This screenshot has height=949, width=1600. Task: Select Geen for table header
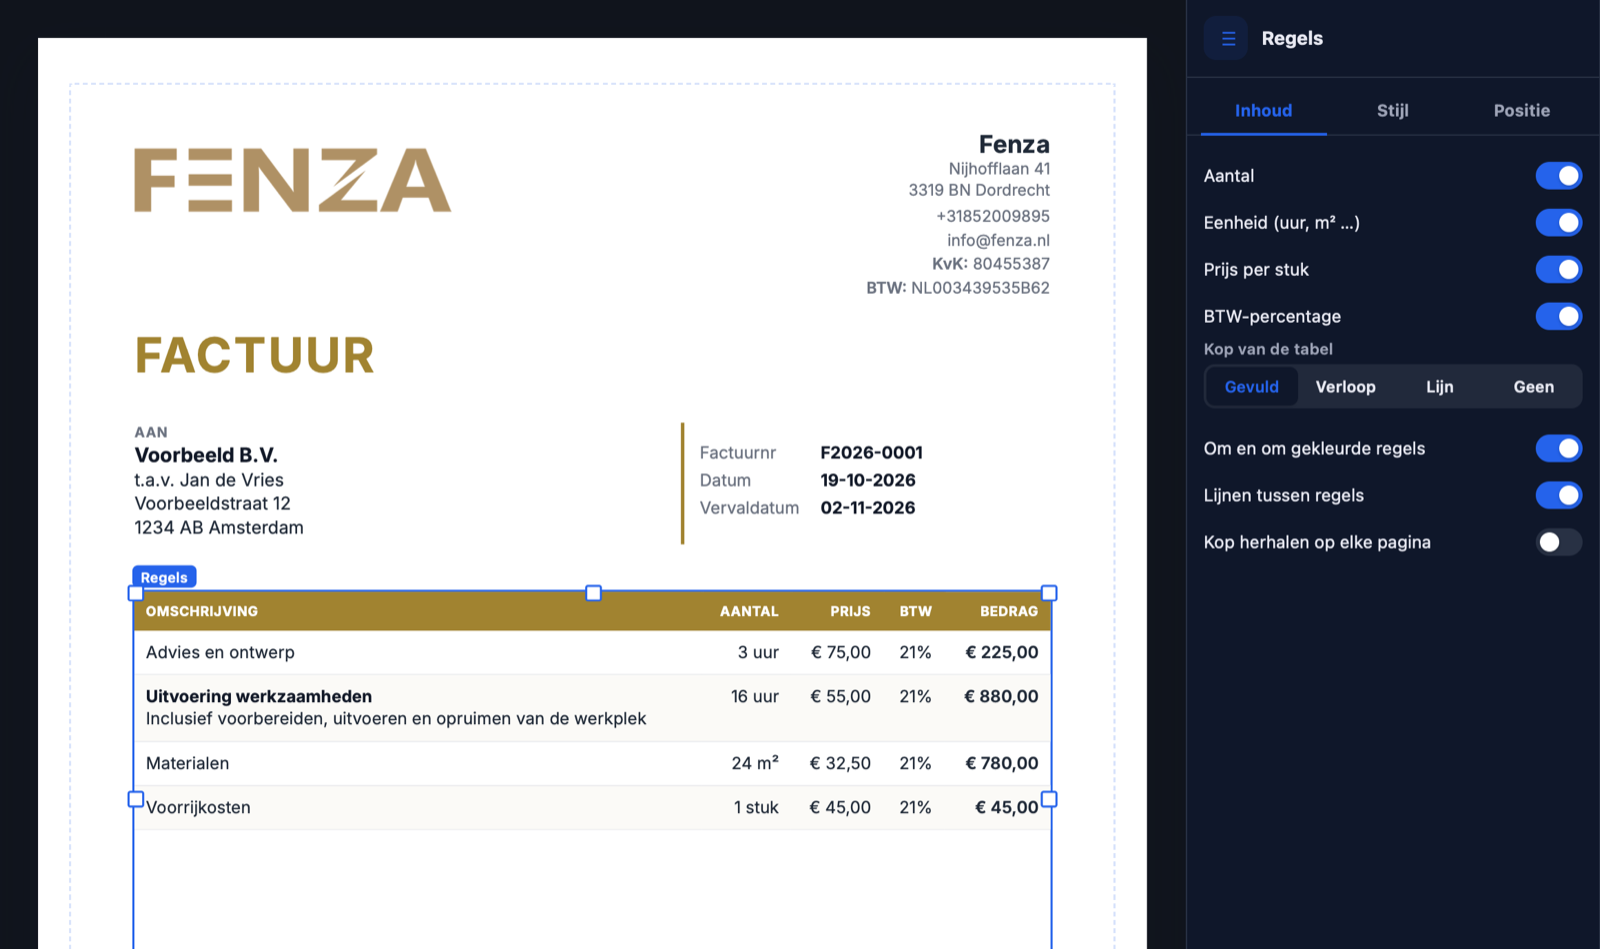[x=1533, y=387]
